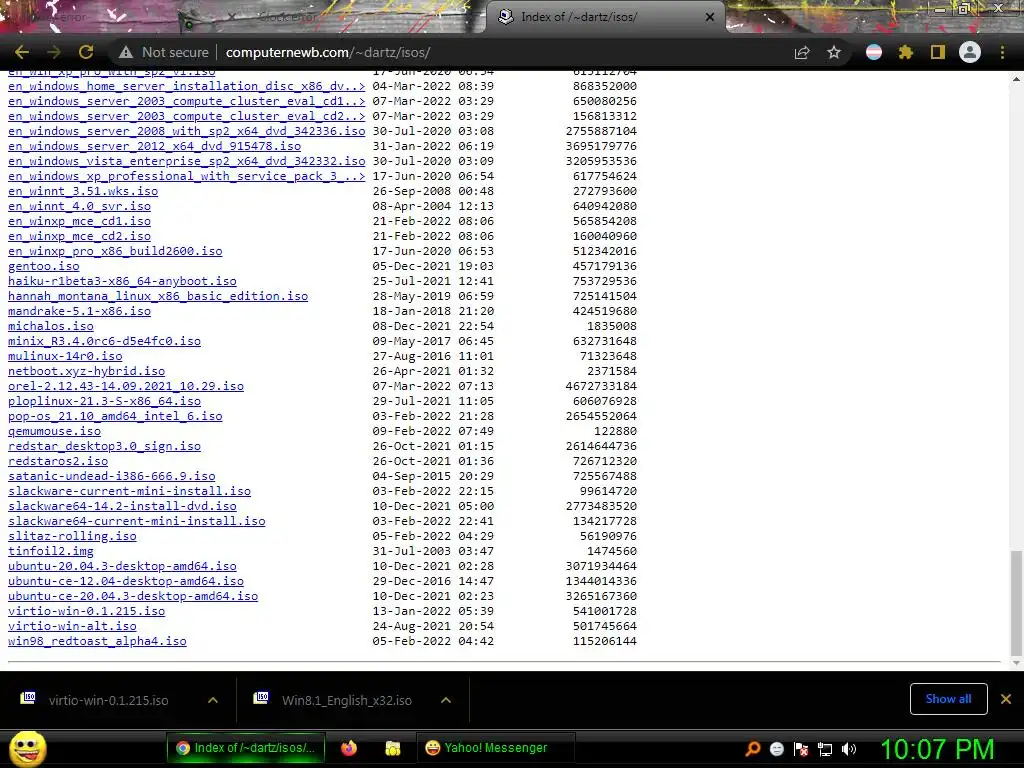1024x768 pixels.
Task: Open the qemumouse.iso link
Action: click(54, 432)
